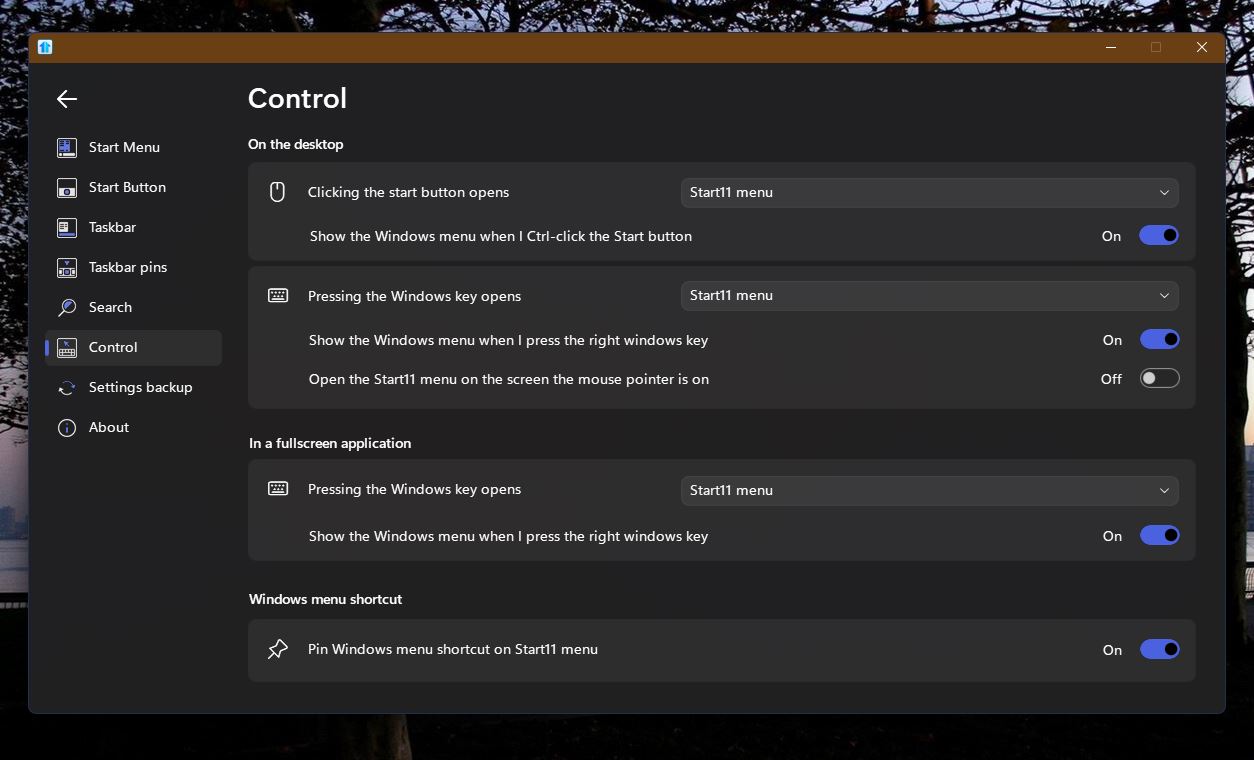Click the Settings backup label
The height and width of the screenshot is (760, 1254).
click(140, 388)
